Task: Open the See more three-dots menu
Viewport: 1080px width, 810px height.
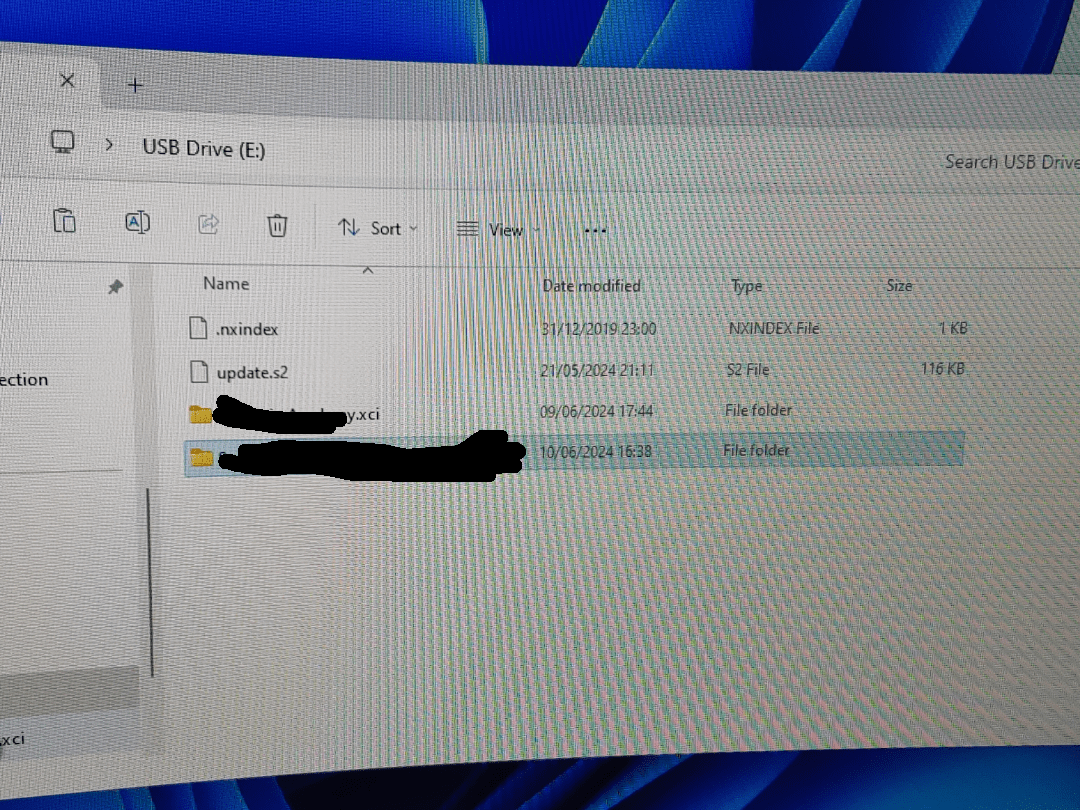Action: point(595,231)
